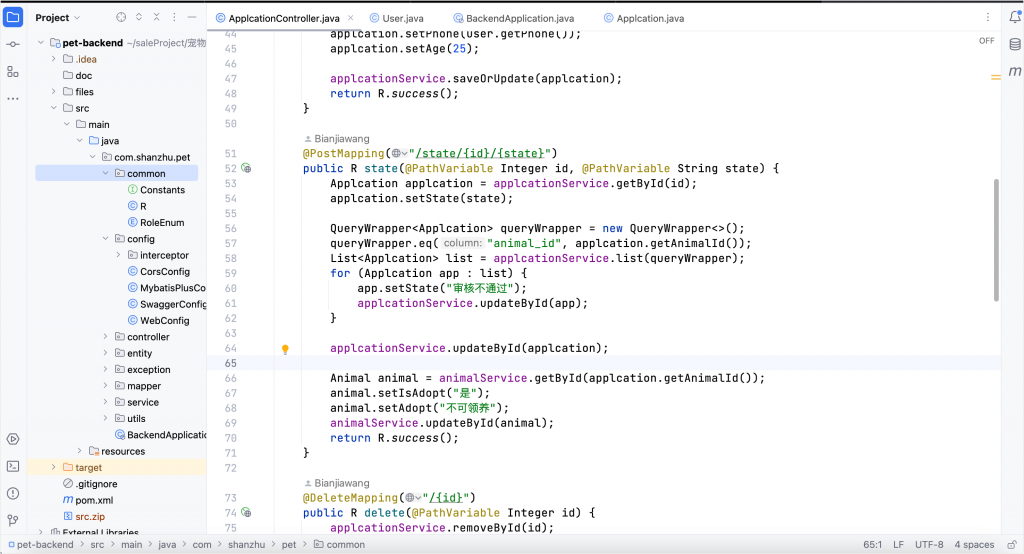This screenshot has width=1024, height=554.
Task: Open the Commit tool window
Action: [13, 45]
